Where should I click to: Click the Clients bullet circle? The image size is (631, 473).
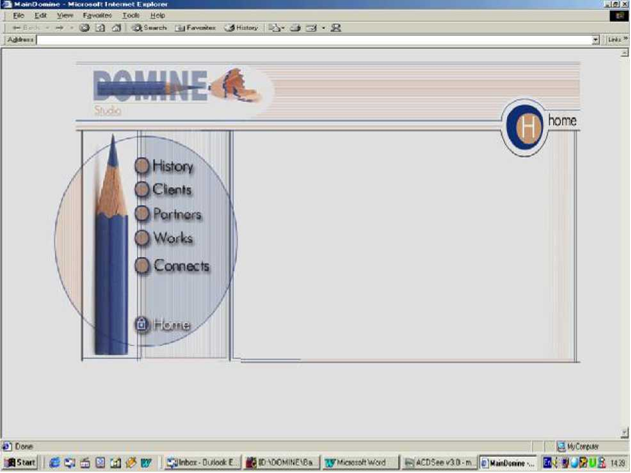142,189
